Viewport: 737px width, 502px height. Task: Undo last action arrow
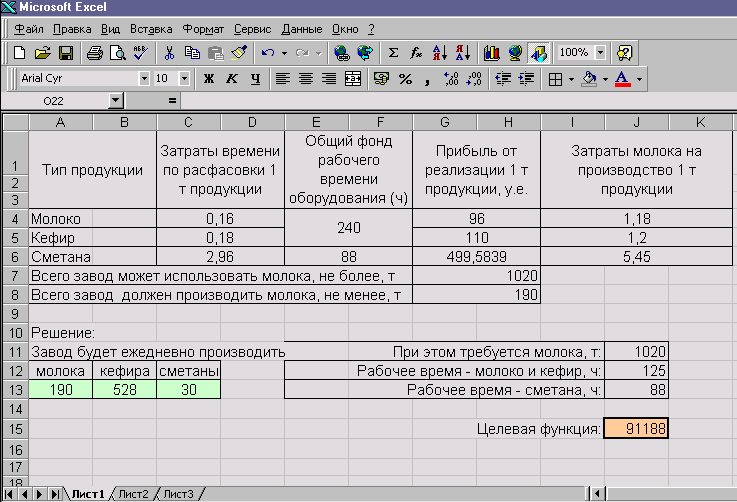point(268,53)
